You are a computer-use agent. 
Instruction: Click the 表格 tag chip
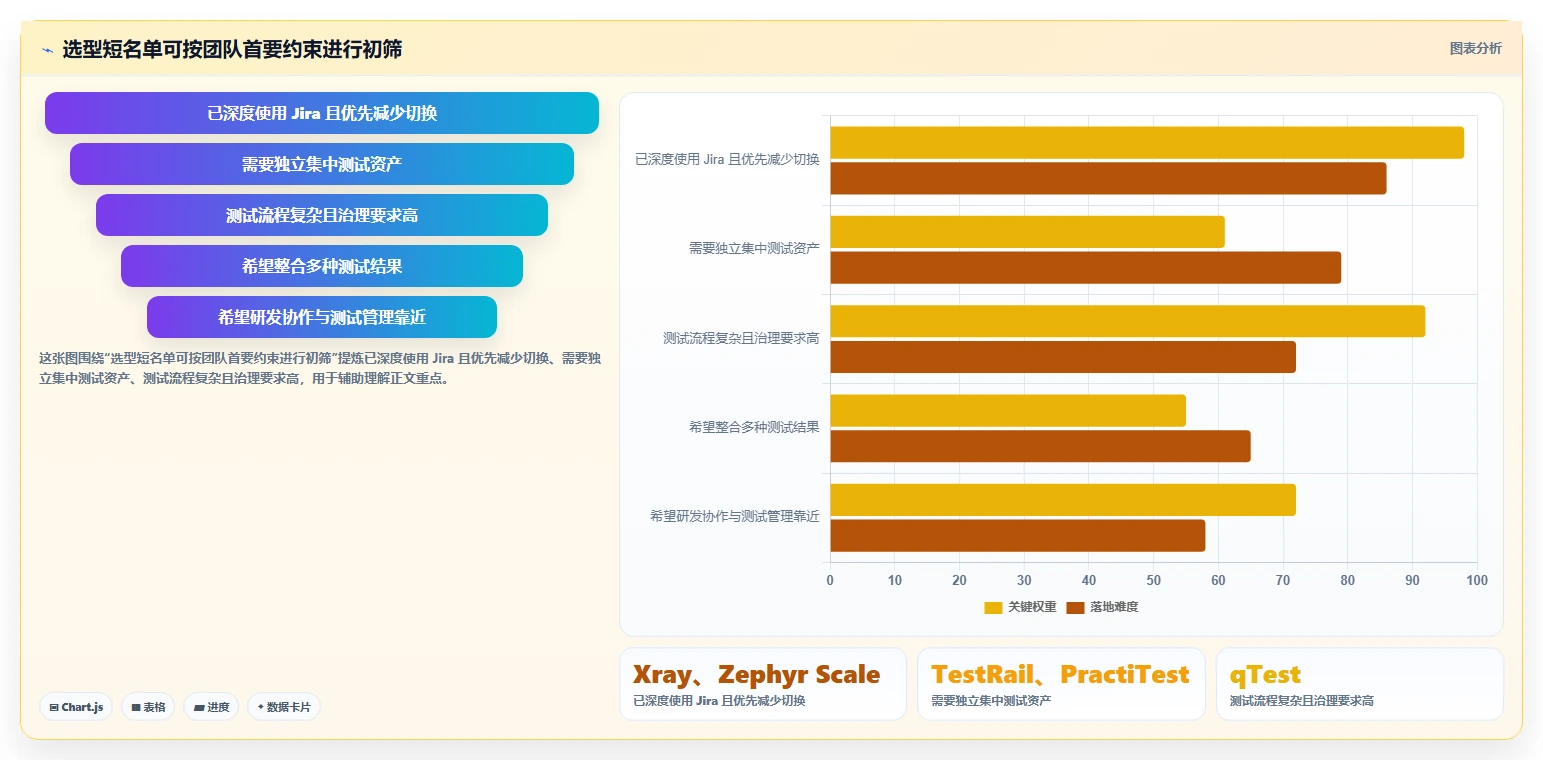click(x=148, y=707)
